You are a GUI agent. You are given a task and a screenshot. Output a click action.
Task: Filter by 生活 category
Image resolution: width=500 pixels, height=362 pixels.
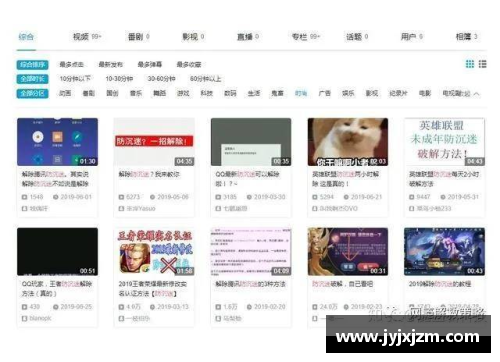coord(254,94)
